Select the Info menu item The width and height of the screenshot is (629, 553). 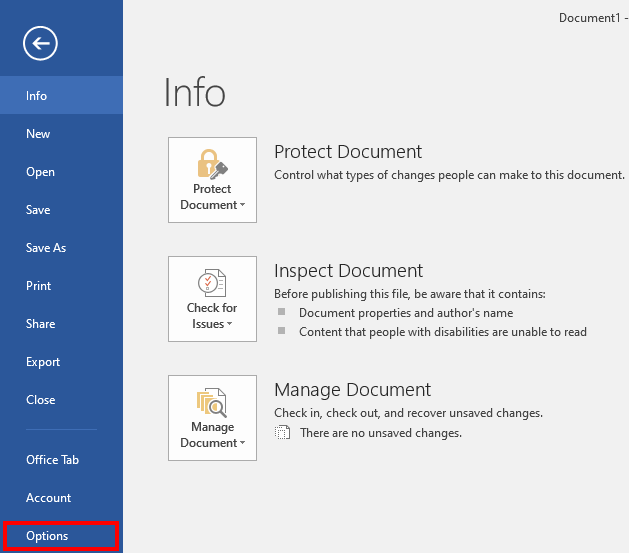tap(61, 95)
